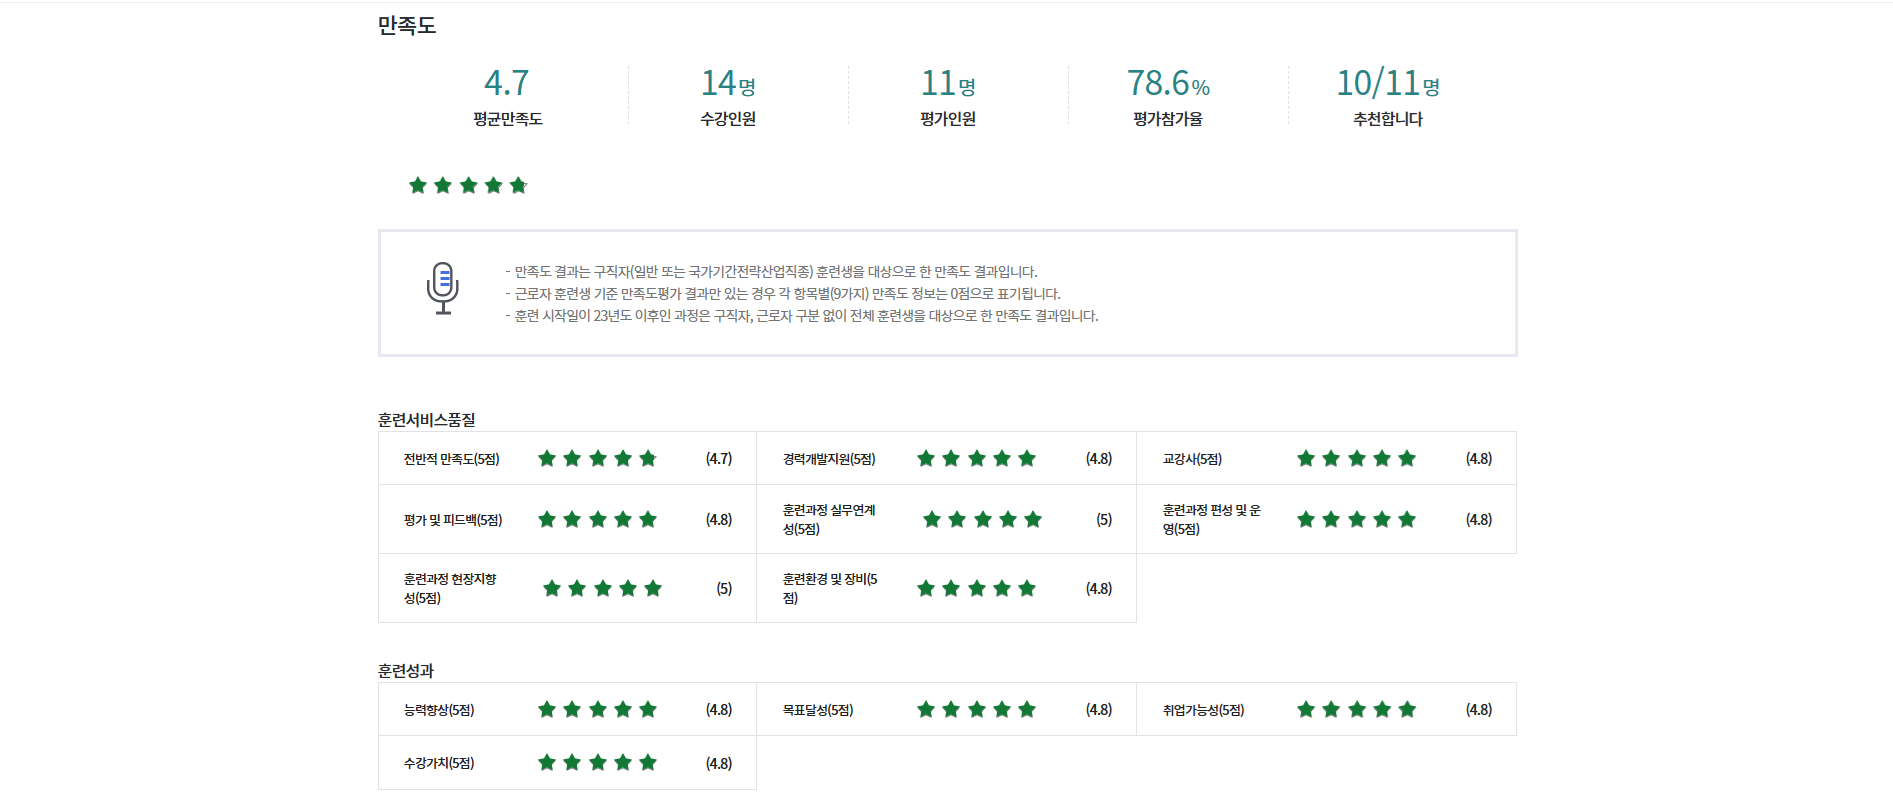Click the microphone icon in notice box
The height and width of the screenshot is (798, 1893).
[442, 288]
